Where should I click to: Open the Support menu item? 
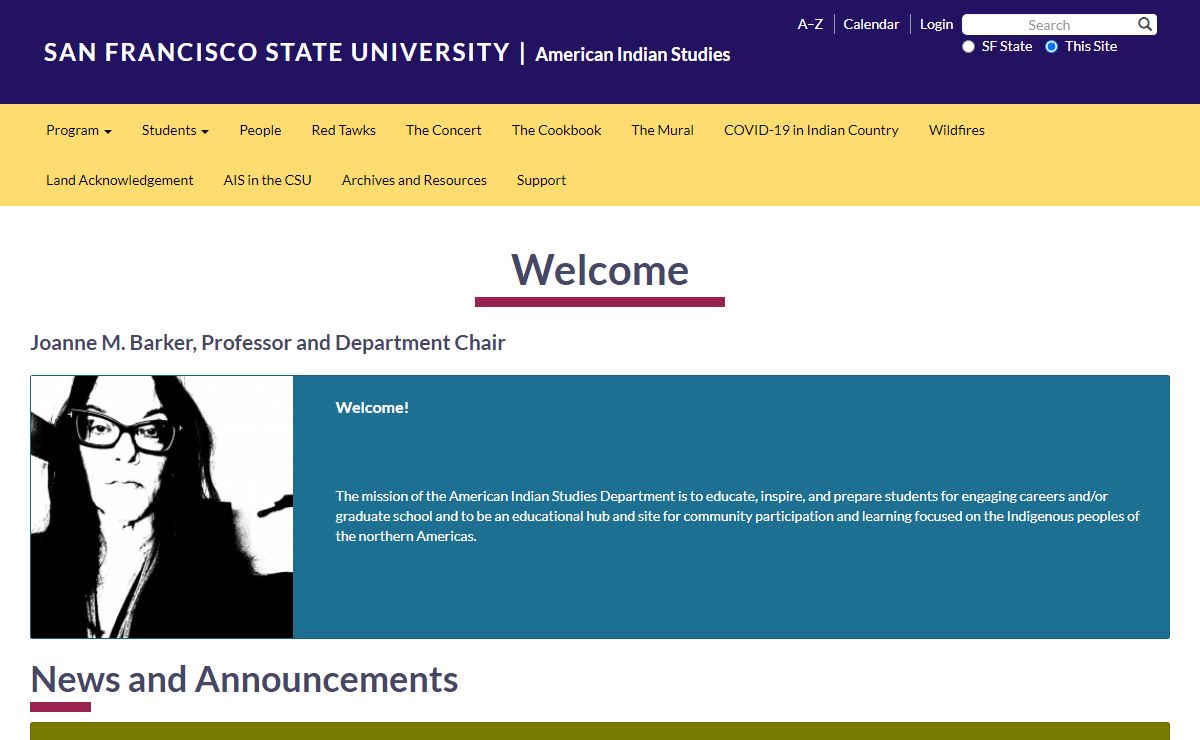[x=541, y=180]
